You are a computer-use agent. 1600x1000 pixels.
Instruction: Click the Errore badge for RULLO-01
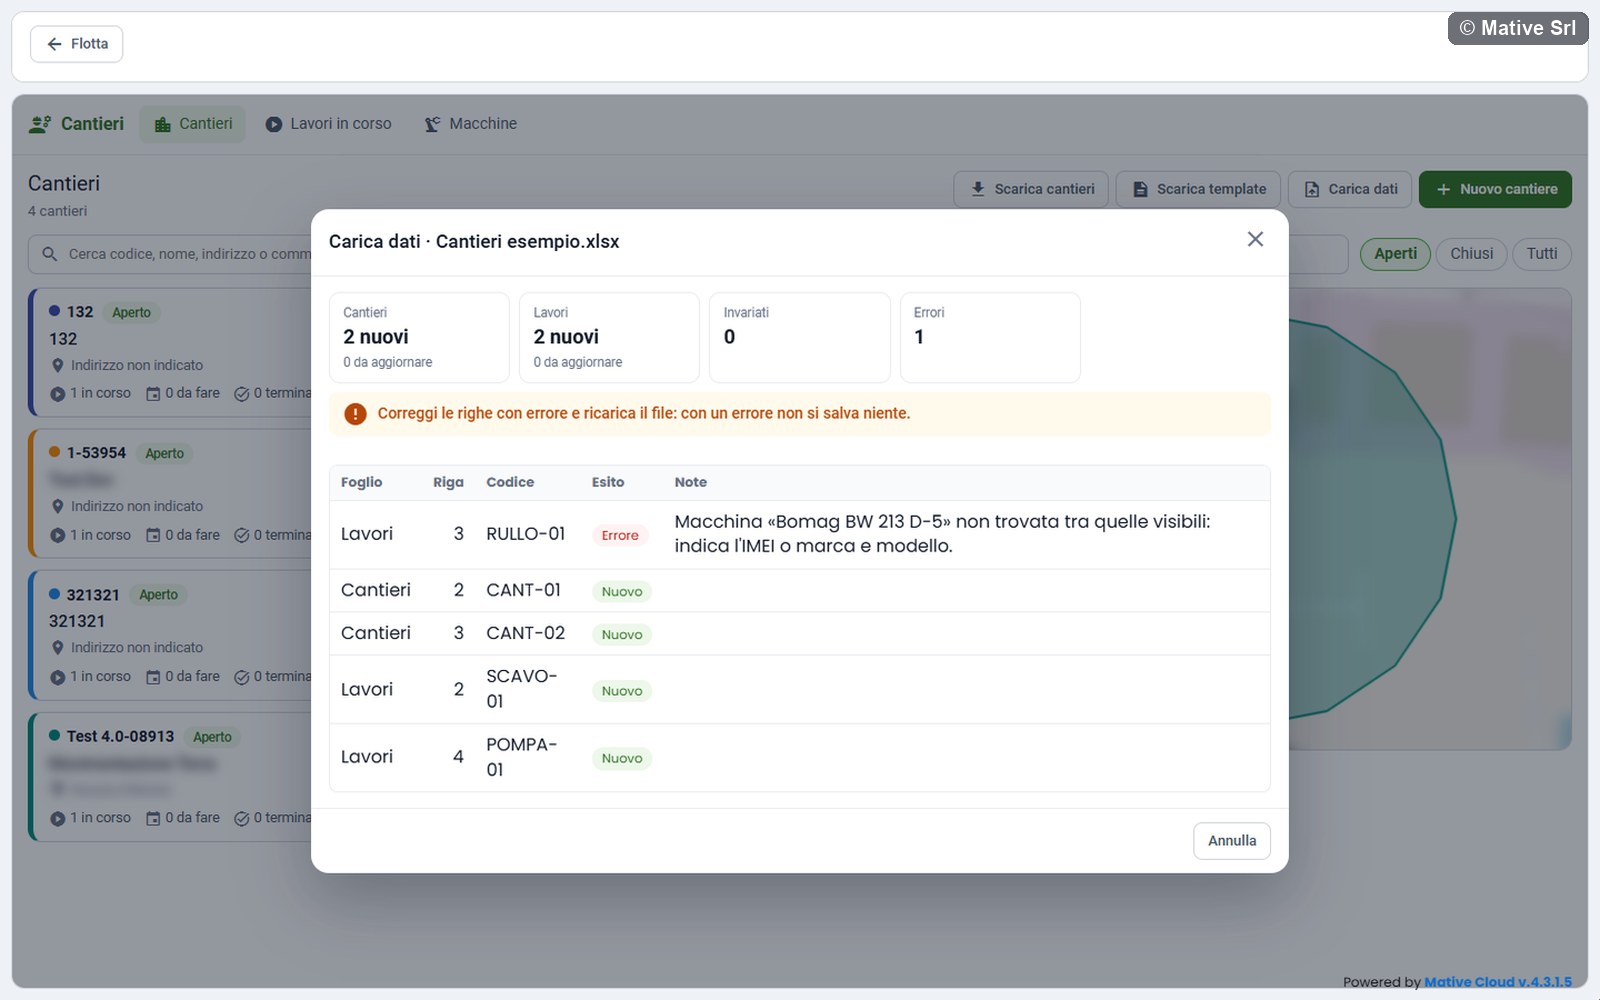pyautogui.click(x=620, y=535)
